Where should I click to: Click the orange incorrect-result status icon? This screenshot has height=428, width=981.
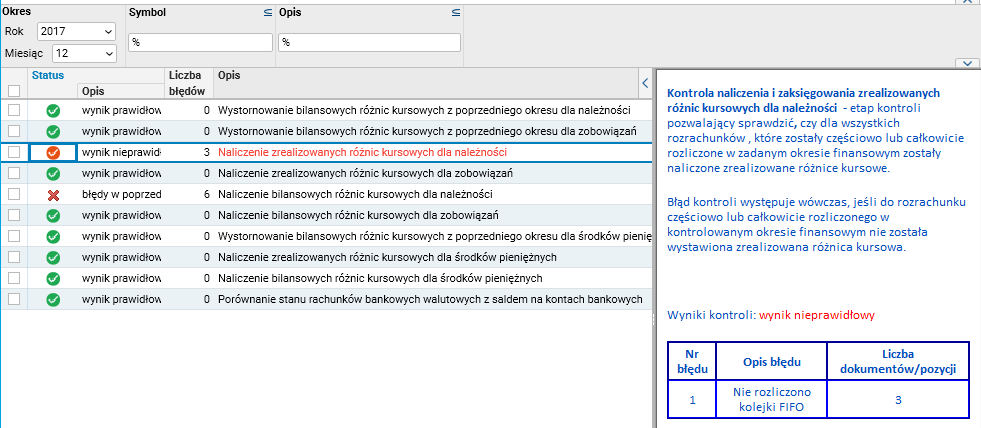pyautogui.click(x=53, y=153)
